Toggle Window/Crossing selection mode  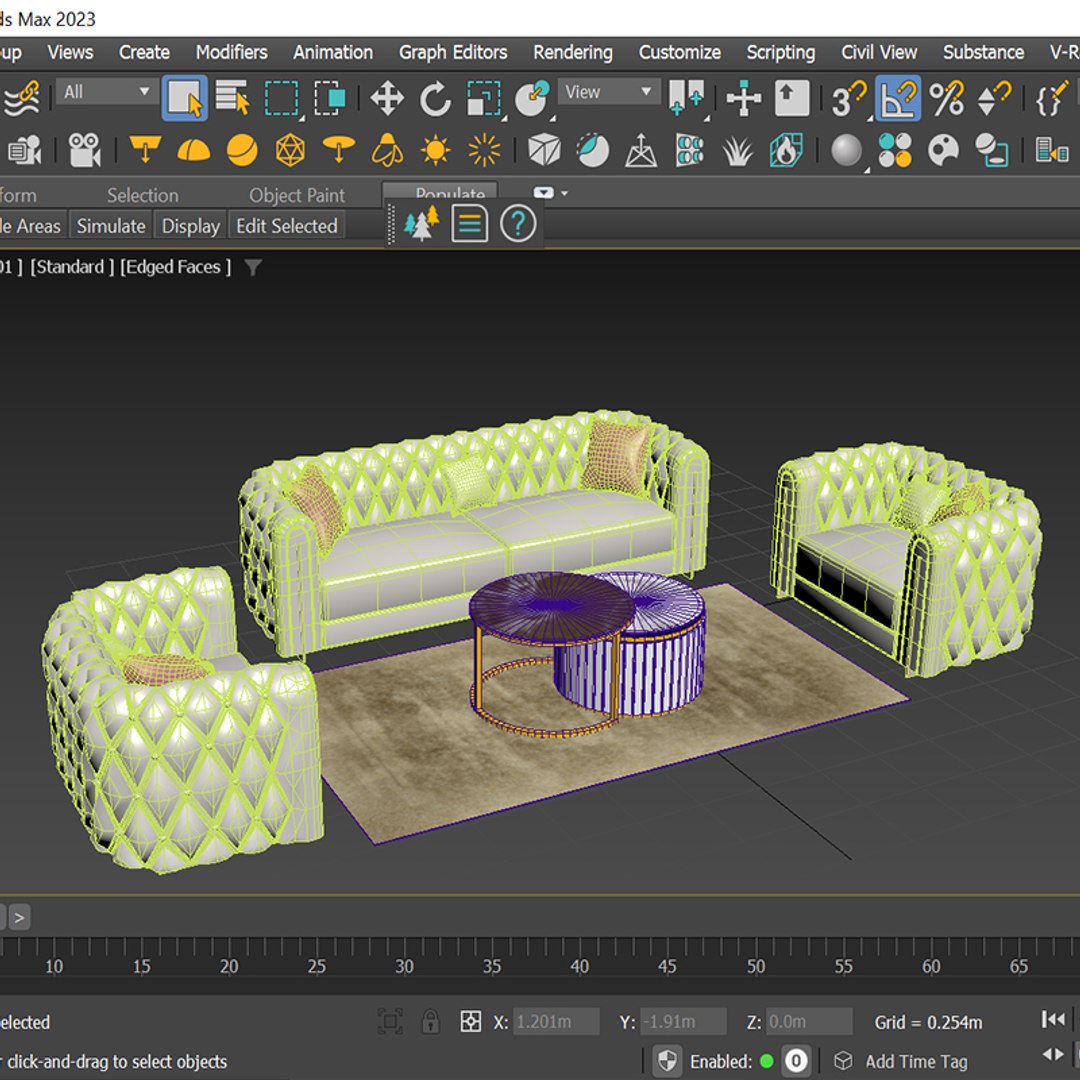[x=330, y=98]
